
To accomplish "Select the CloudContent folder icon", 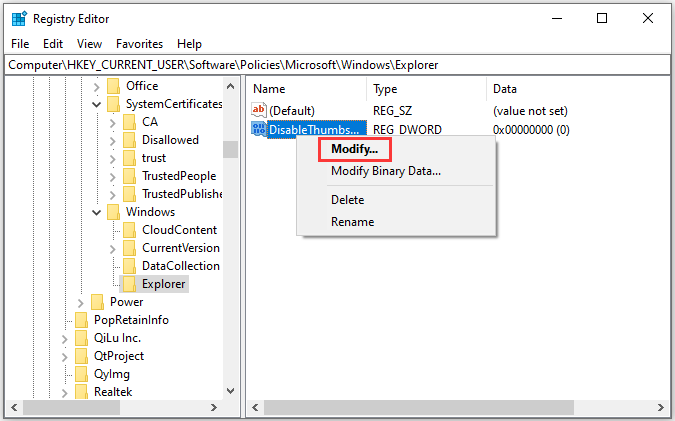I will (130, 230).
